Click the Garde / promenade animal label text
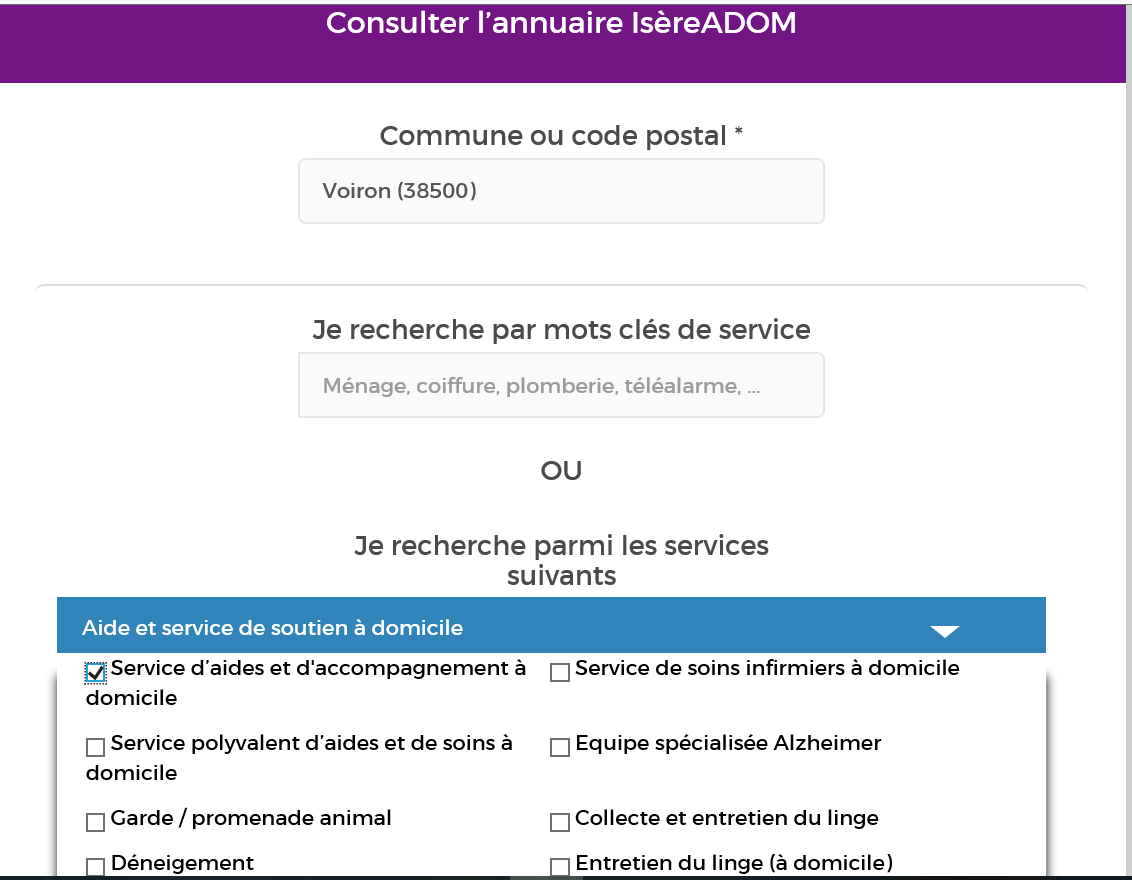The height and width of the screenshot is (880, 1132). tap(251, 818)
